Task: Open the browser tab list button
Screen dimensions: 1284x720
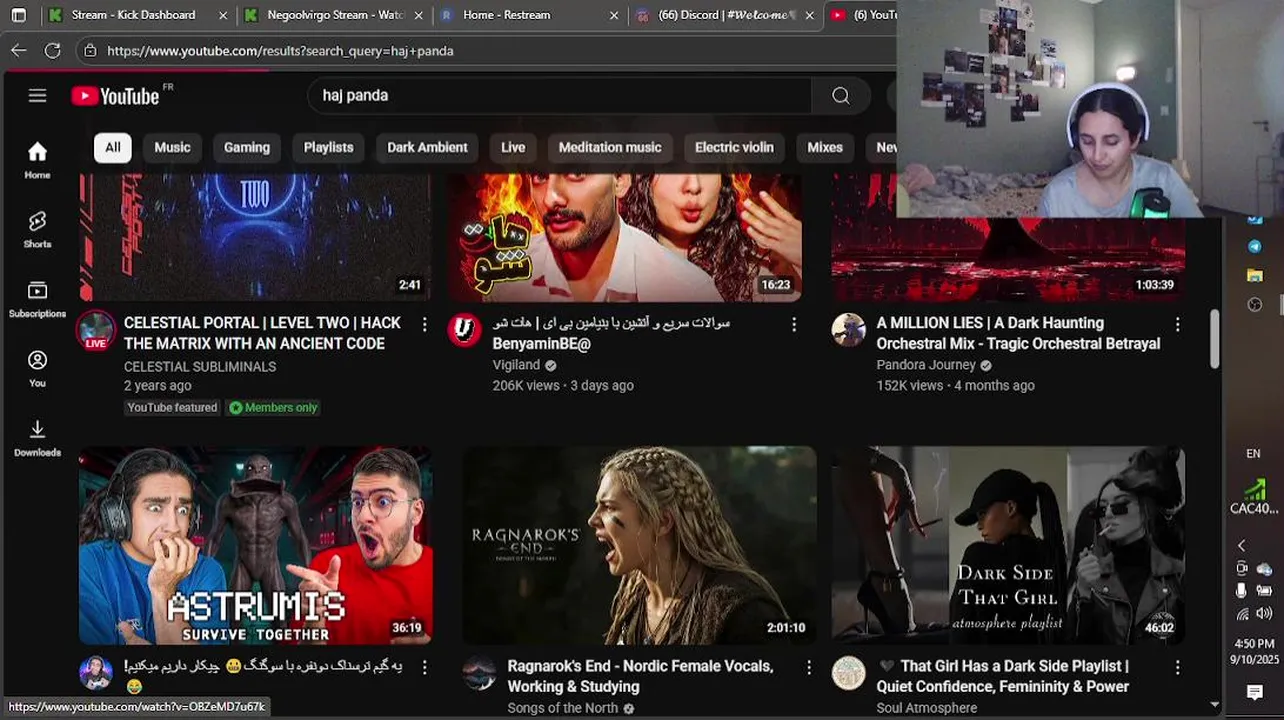Action: tap(18, 15)
